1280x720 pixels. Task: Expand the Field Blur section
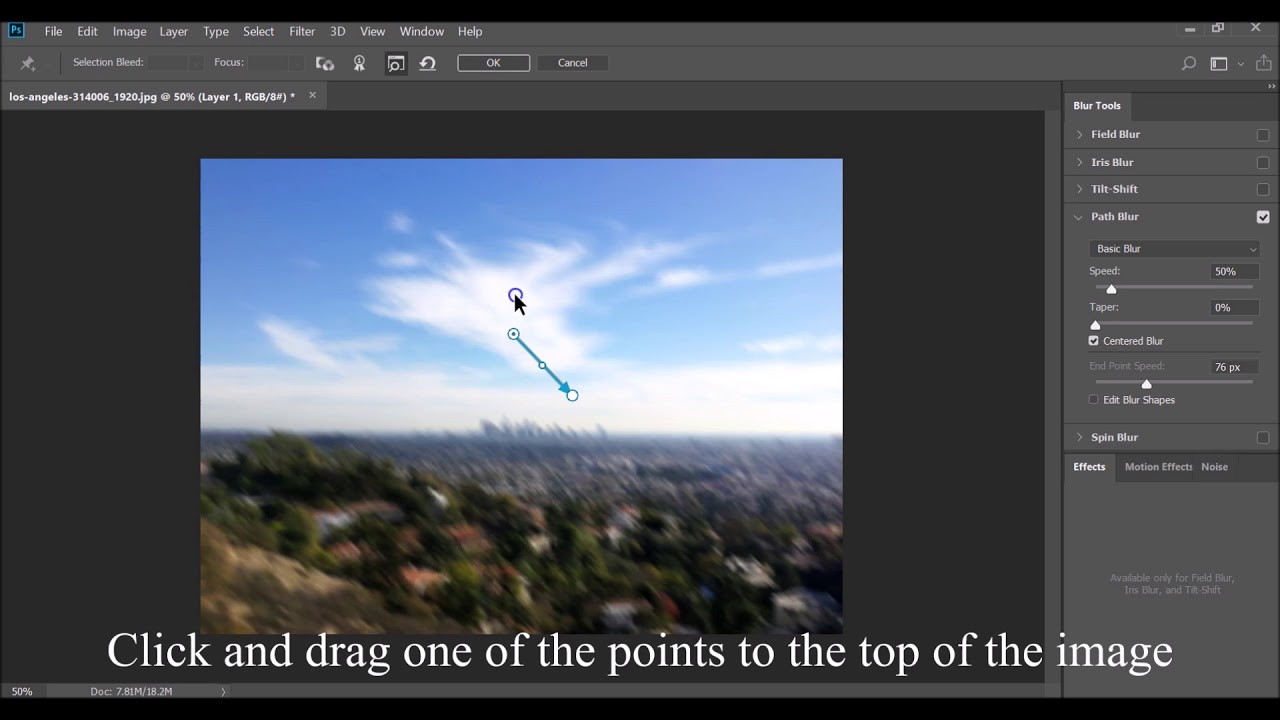coord(1079,134)
